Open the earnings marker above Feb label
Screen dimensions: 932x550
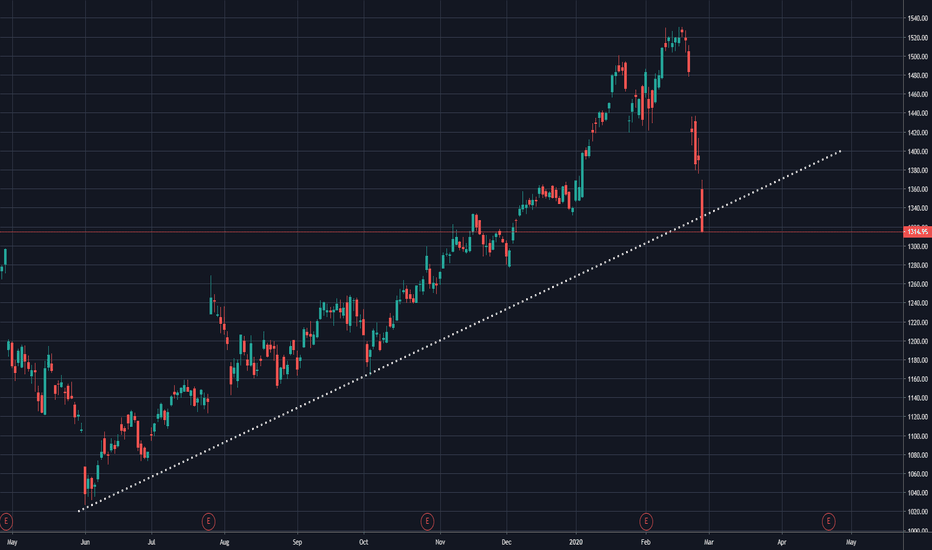(x=646, y=521)
